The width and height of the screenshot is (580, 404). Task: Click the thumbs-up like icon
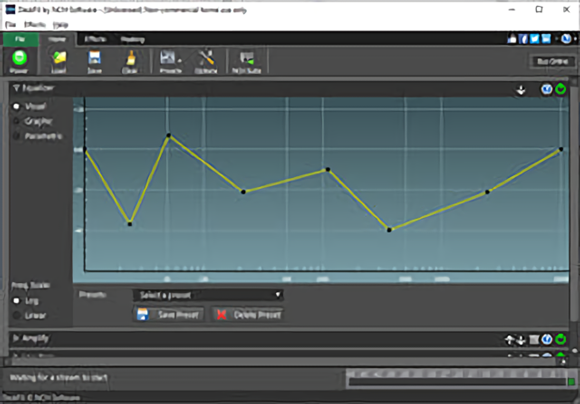tap(512, 38)
